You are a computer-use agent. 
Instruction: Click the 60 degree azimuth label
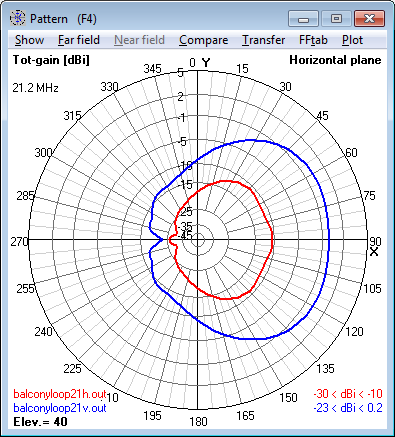tap(351, 153)
